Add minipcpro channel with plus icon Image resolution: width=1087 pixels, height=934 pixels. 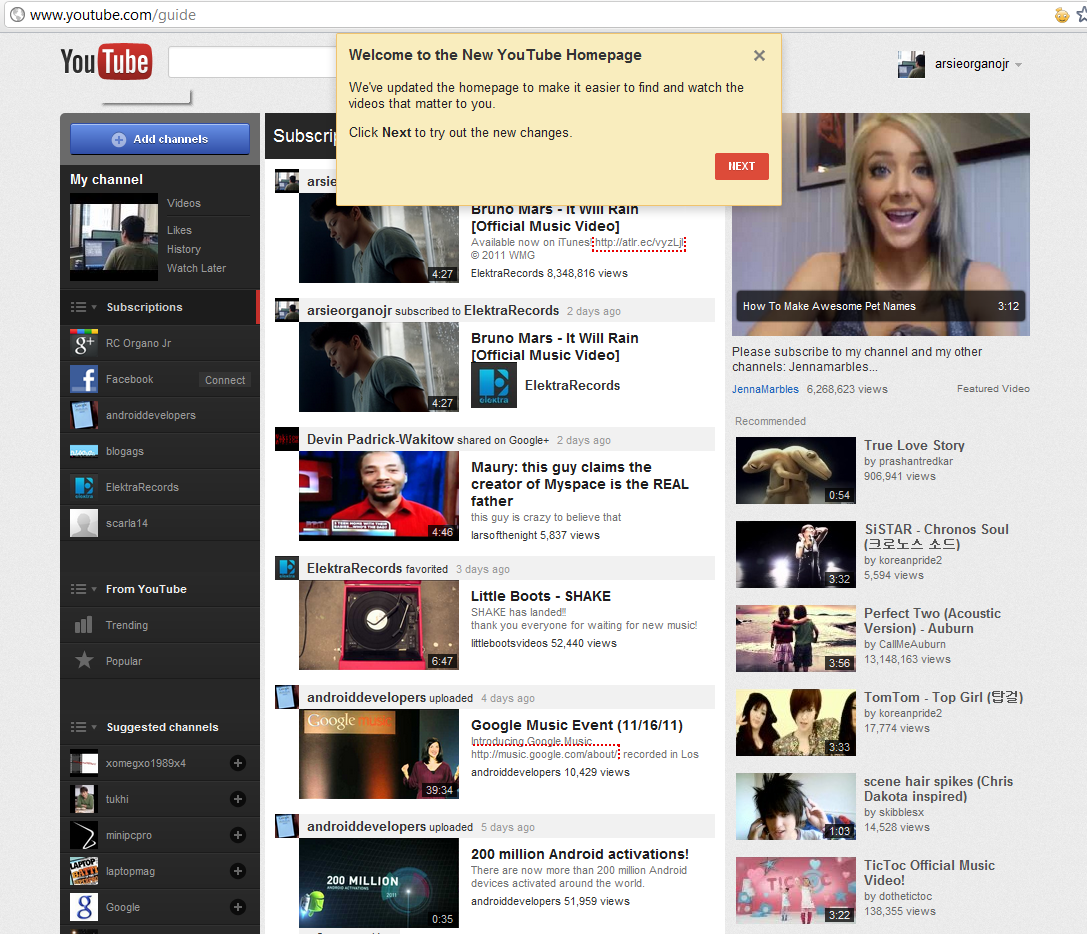click(x=238, y=835)
